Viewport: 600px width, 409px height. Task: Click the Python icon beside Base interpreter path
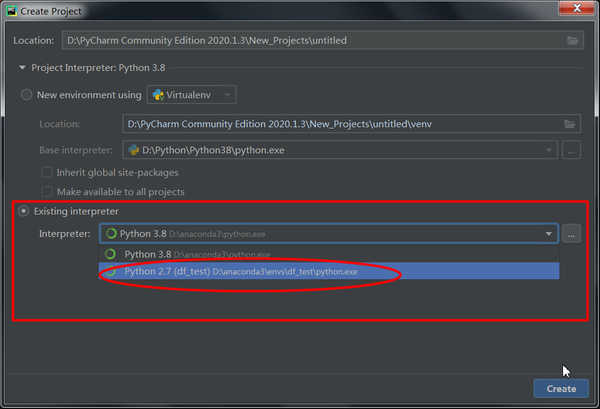click(134, 150)
